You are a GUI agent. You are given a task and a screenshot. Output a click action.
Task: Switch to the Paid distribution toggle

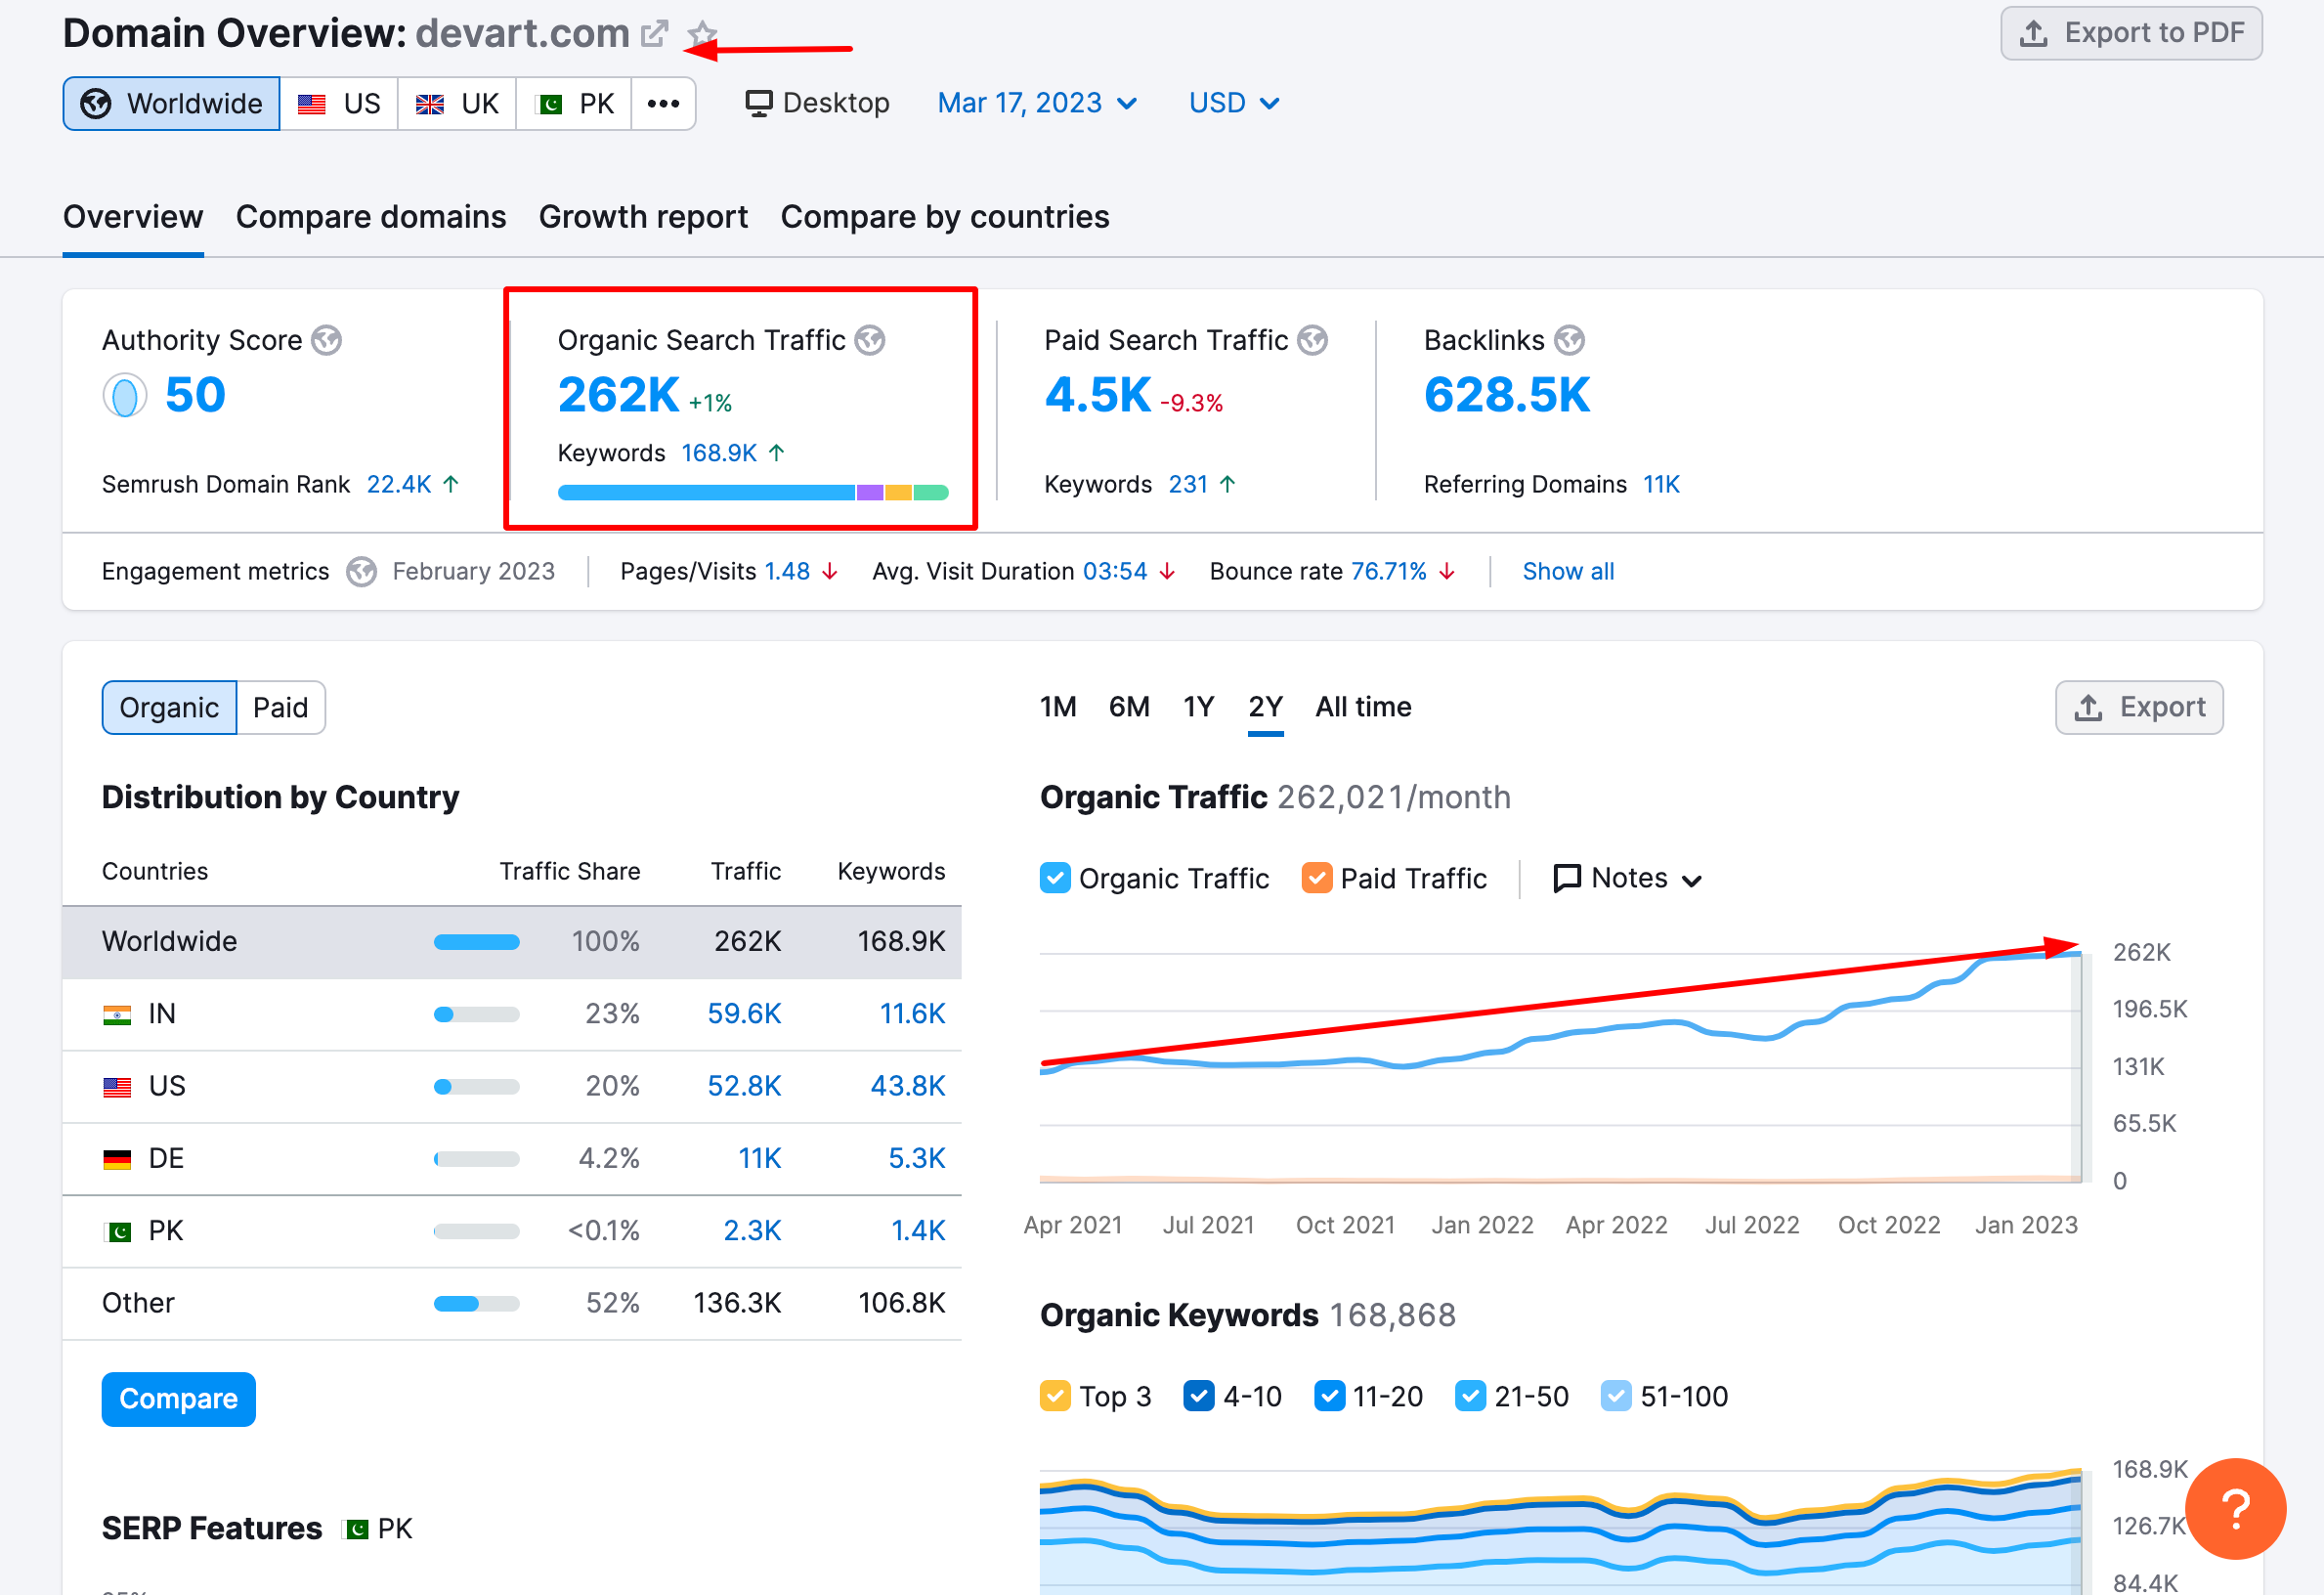280,709
